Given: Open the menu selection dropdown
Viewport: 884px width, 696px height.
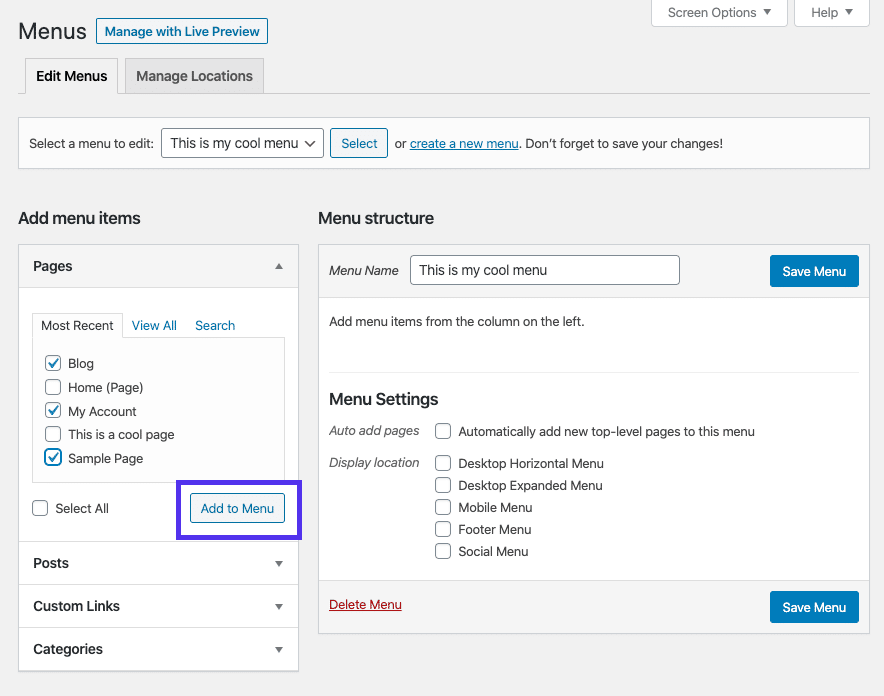Looking at the screenshot, I should coord(242,142).
